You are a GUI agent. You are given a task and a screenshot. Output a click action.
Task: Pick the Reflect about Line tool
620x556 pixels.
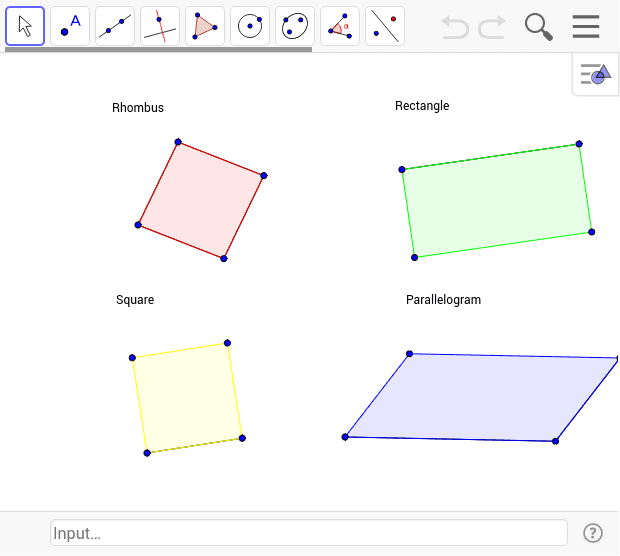pos(385,26)
